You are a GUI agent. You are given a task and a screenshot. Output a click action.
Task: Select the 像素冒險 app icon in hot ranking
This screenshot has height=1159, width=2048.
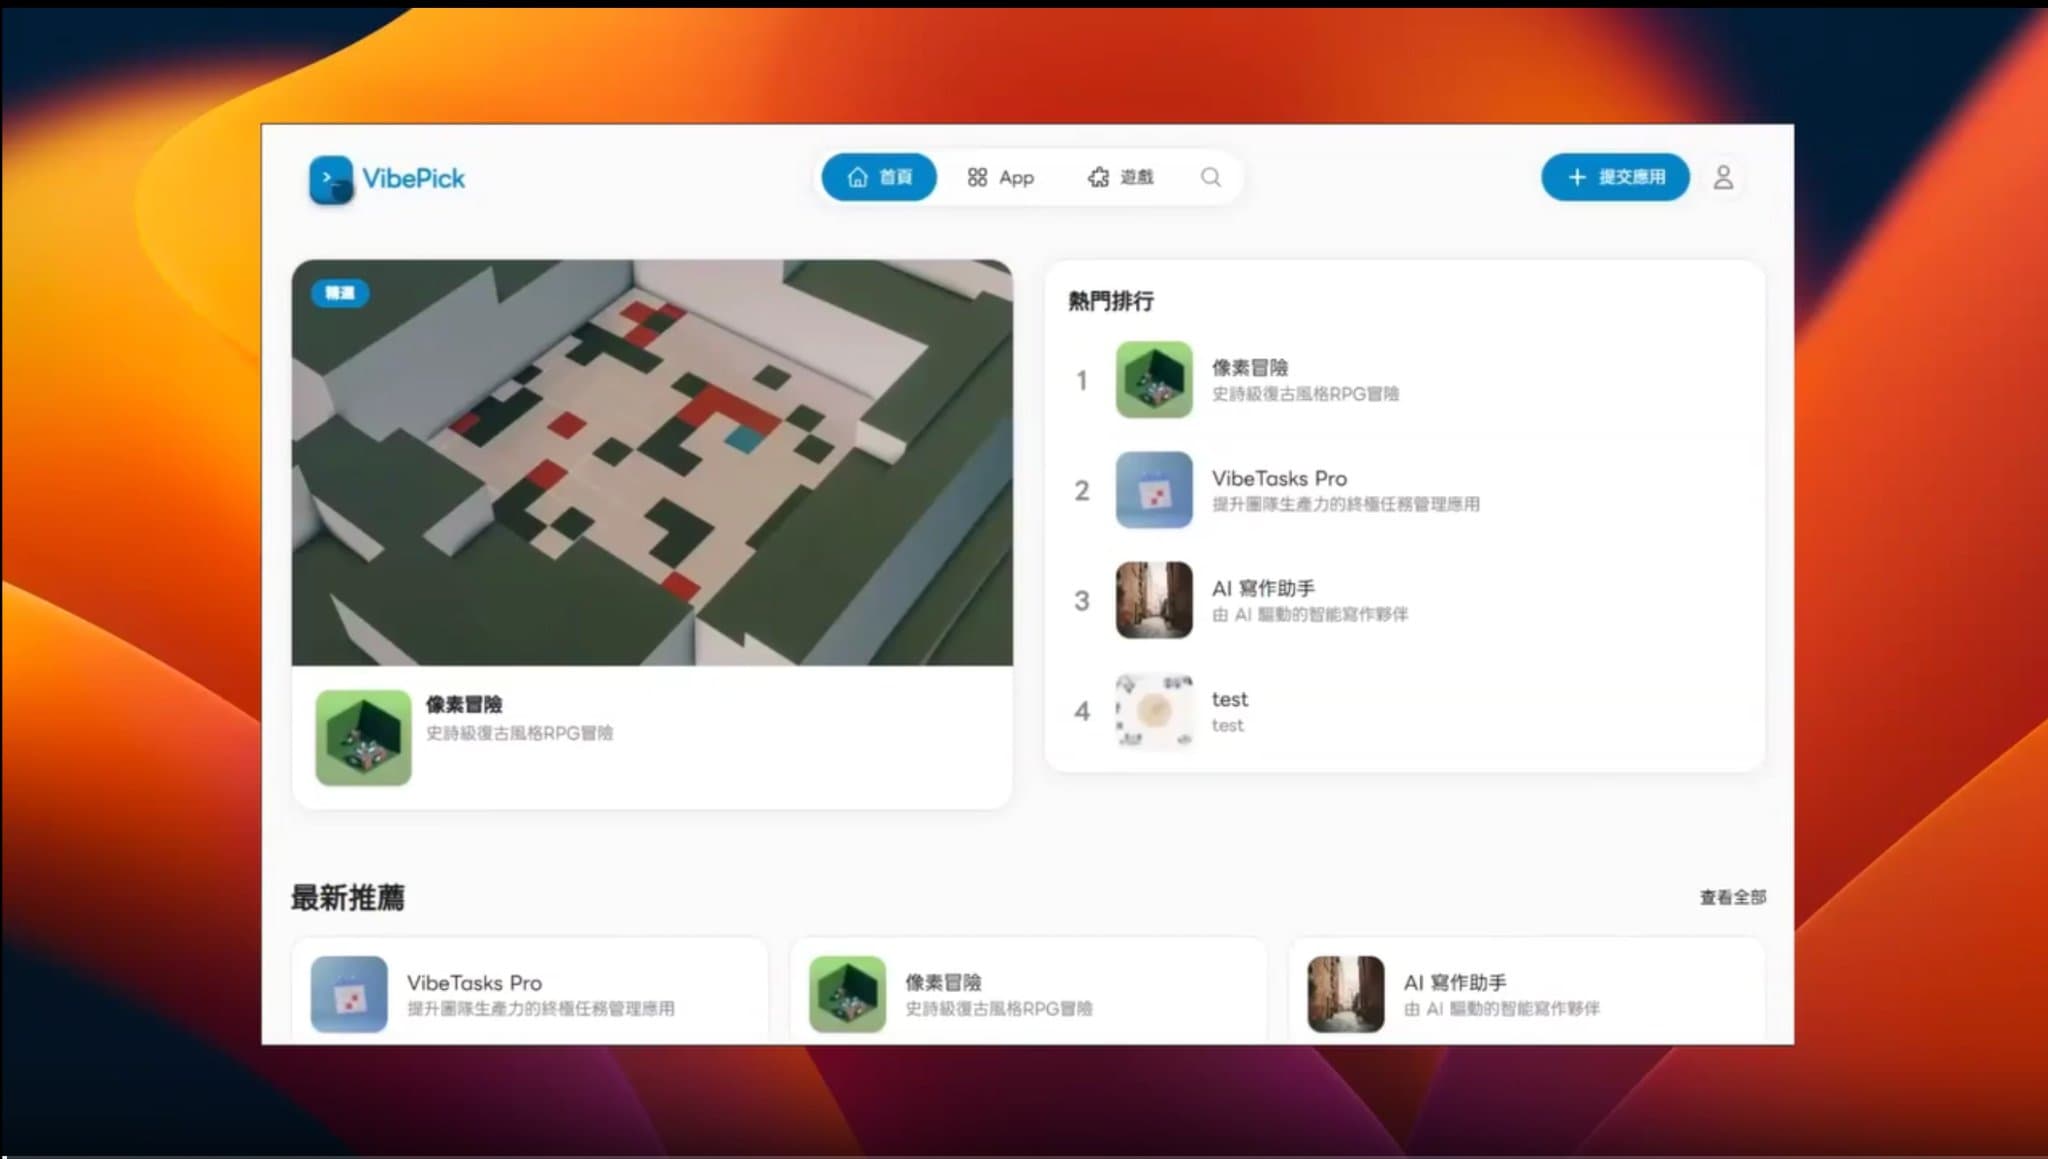tap(1152, 381)
